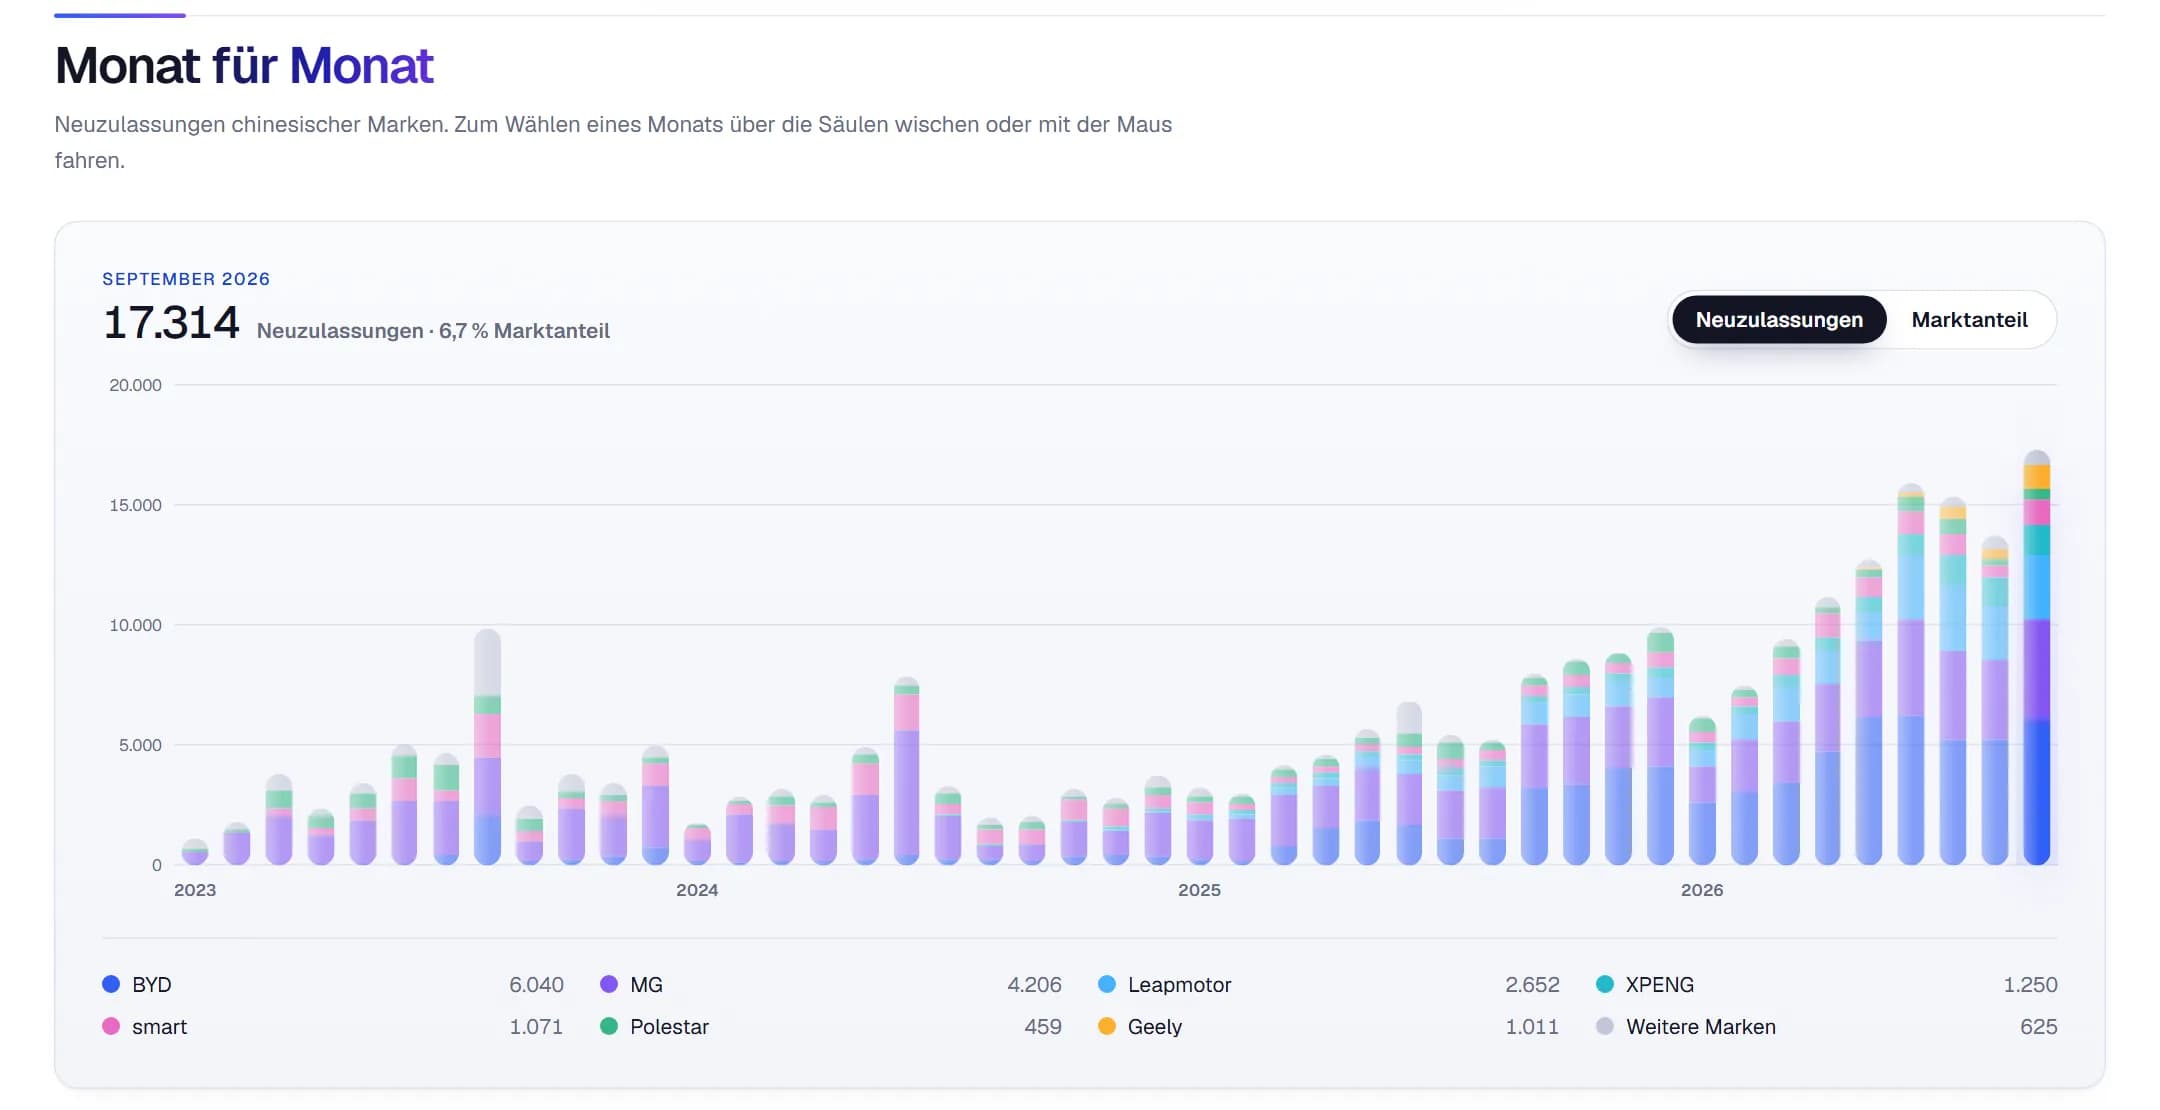
Task: Click the '2025' x-axis label
Action: pos(1199,890)
